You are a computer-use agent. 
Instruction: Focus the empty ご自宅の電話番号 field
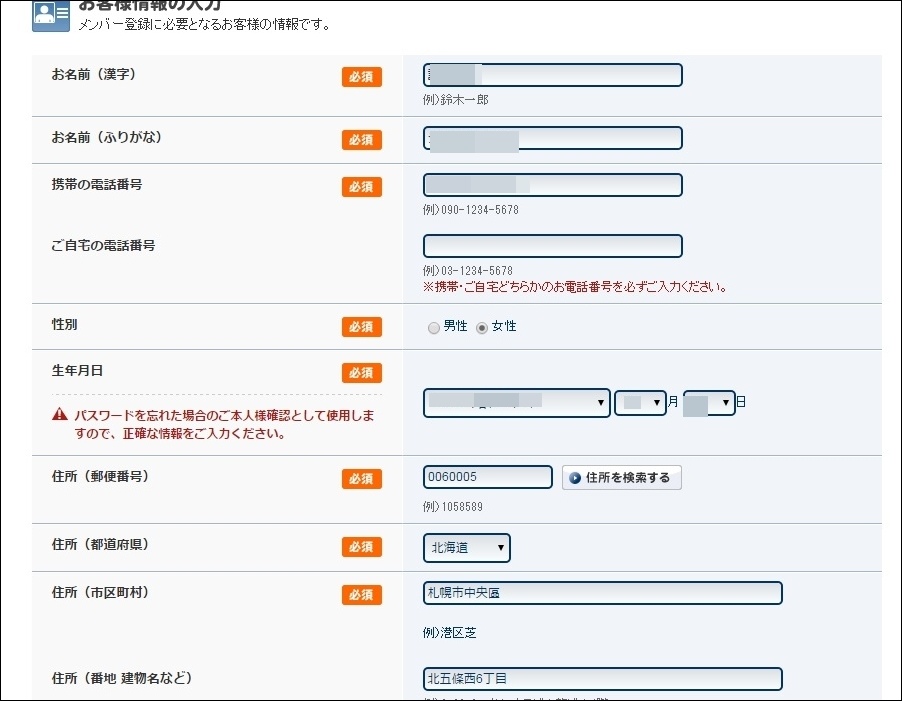coord(553,246)
